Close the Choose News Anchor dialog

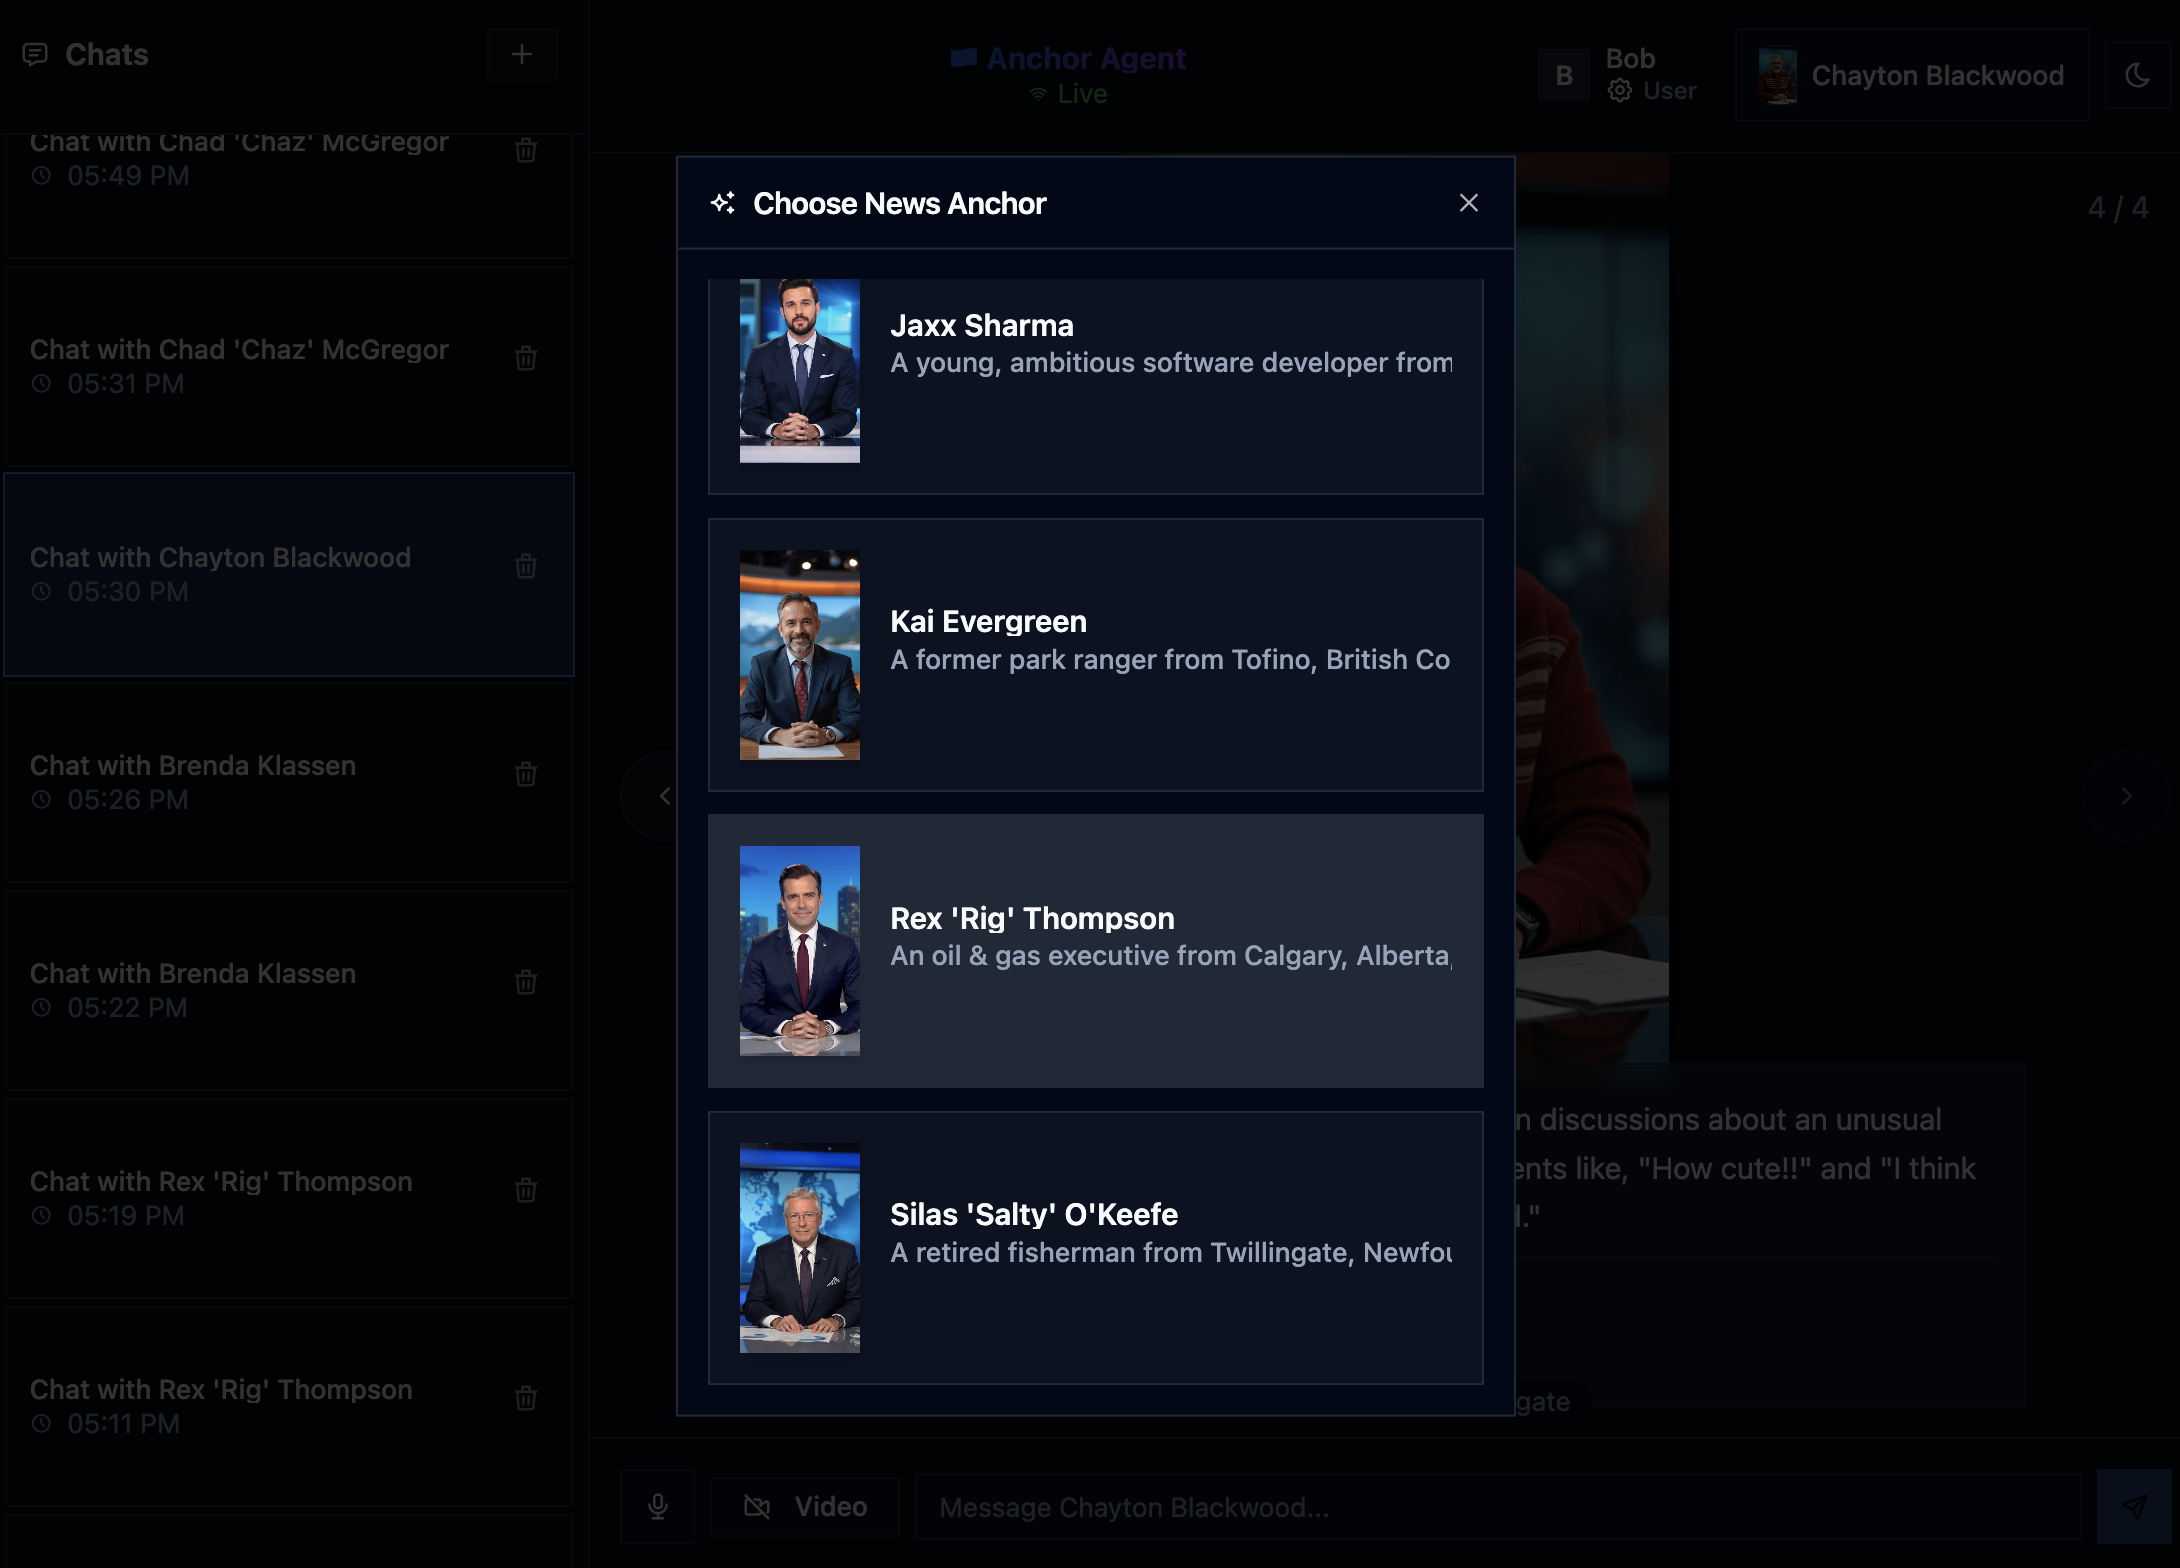[1468, 203]
